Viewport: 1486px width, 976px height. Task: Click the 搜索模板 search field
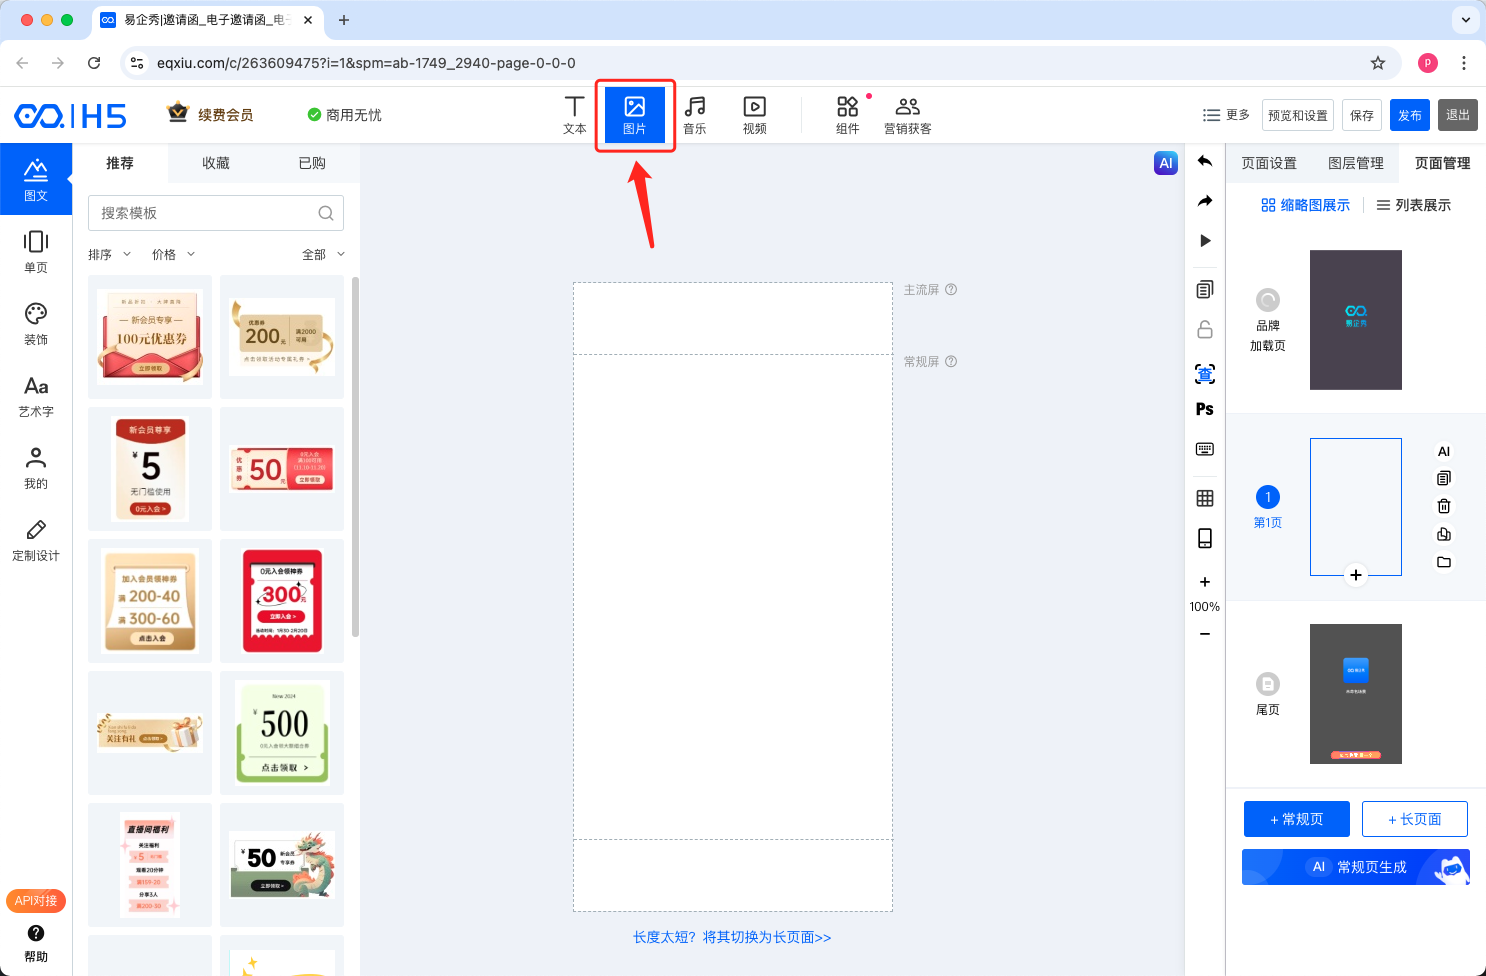205,213
